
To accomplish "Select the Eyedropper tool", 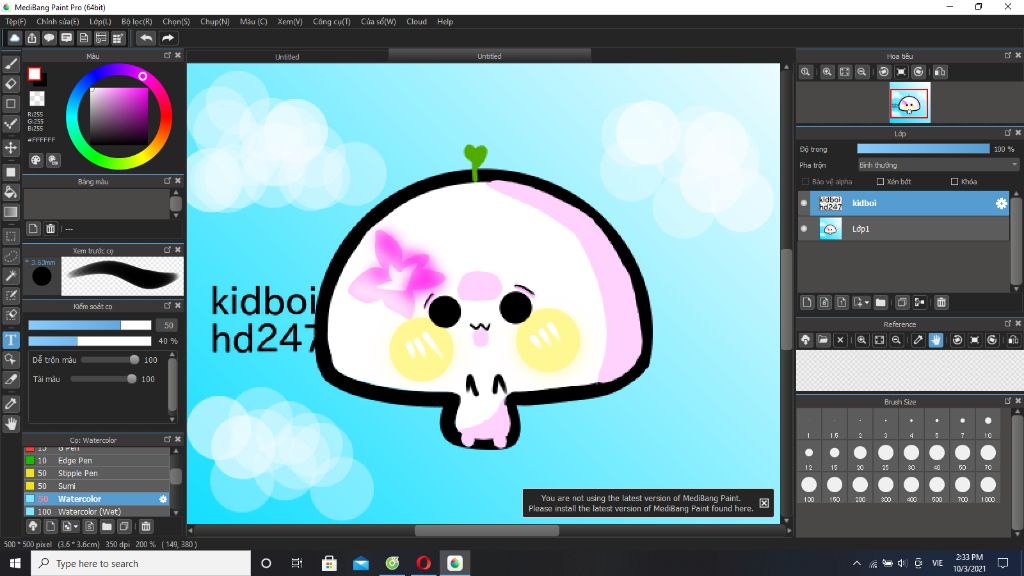I will (11, 404).
